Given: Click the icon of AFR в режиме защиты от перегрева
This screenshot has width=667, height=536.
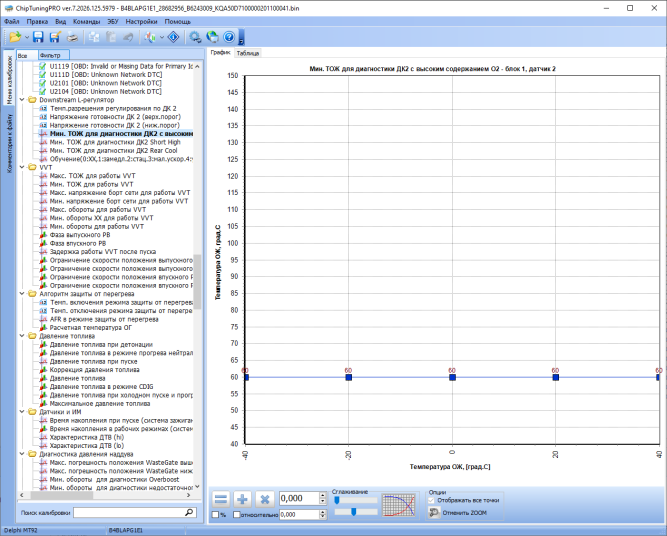Looking at the screenshot, I should pyautogui.click(x=43, y=319).
